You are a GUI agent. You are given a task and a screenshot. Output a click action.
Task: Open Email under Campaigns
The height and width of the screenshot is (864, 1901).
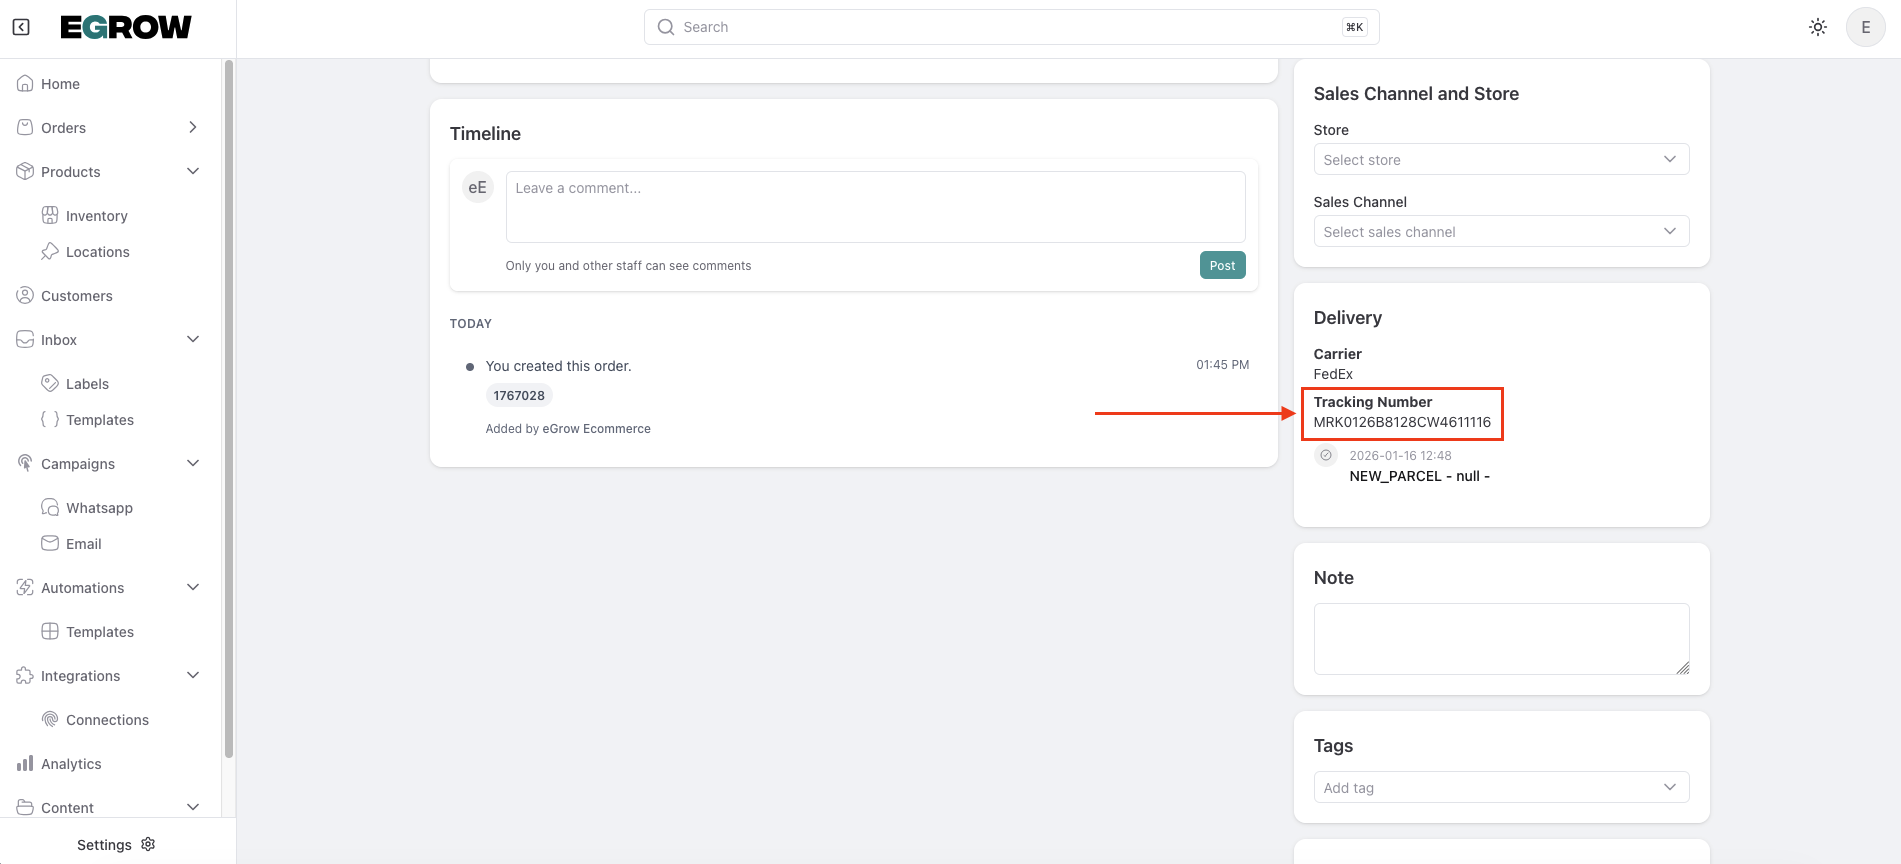(84, 544)
